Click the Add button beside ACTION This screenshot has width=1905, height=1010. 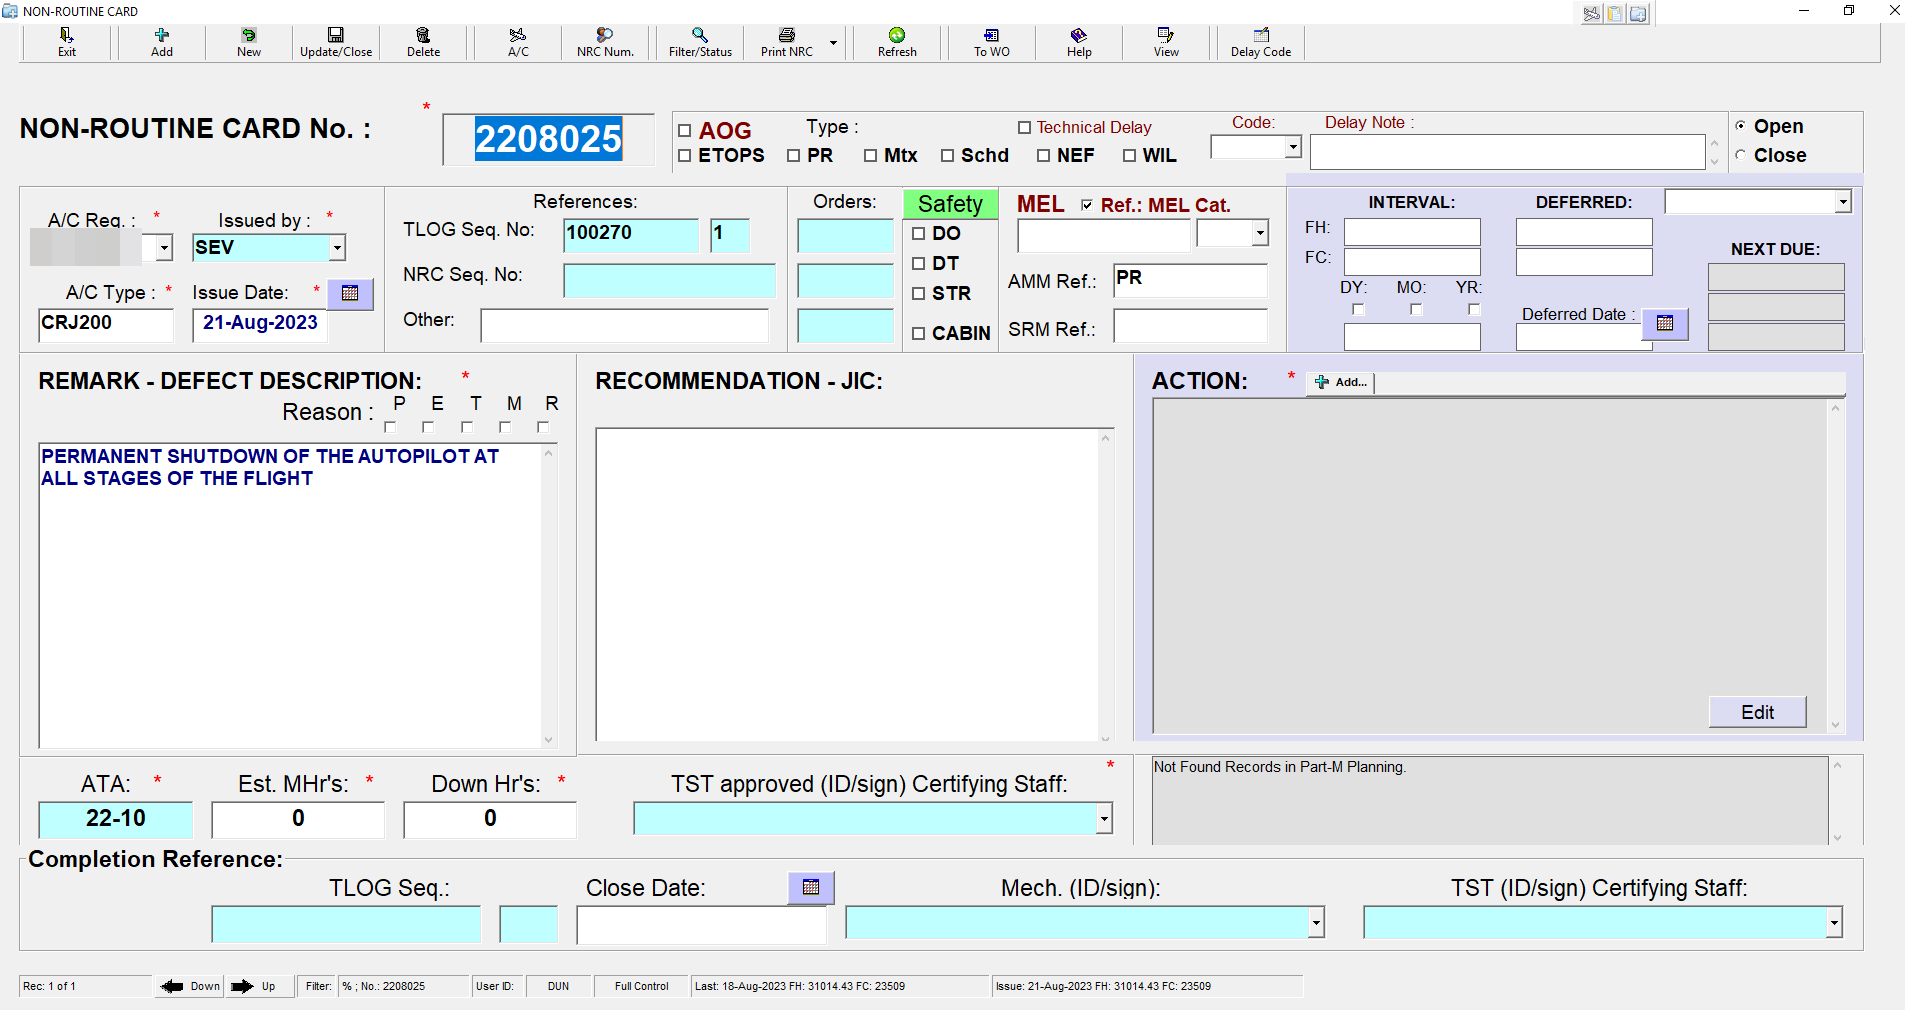pos(1341,382)
